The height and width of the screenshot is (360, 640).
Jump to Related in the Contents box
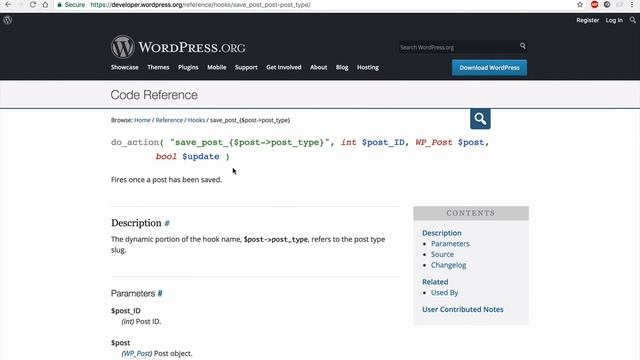click(x=435, y=282)
